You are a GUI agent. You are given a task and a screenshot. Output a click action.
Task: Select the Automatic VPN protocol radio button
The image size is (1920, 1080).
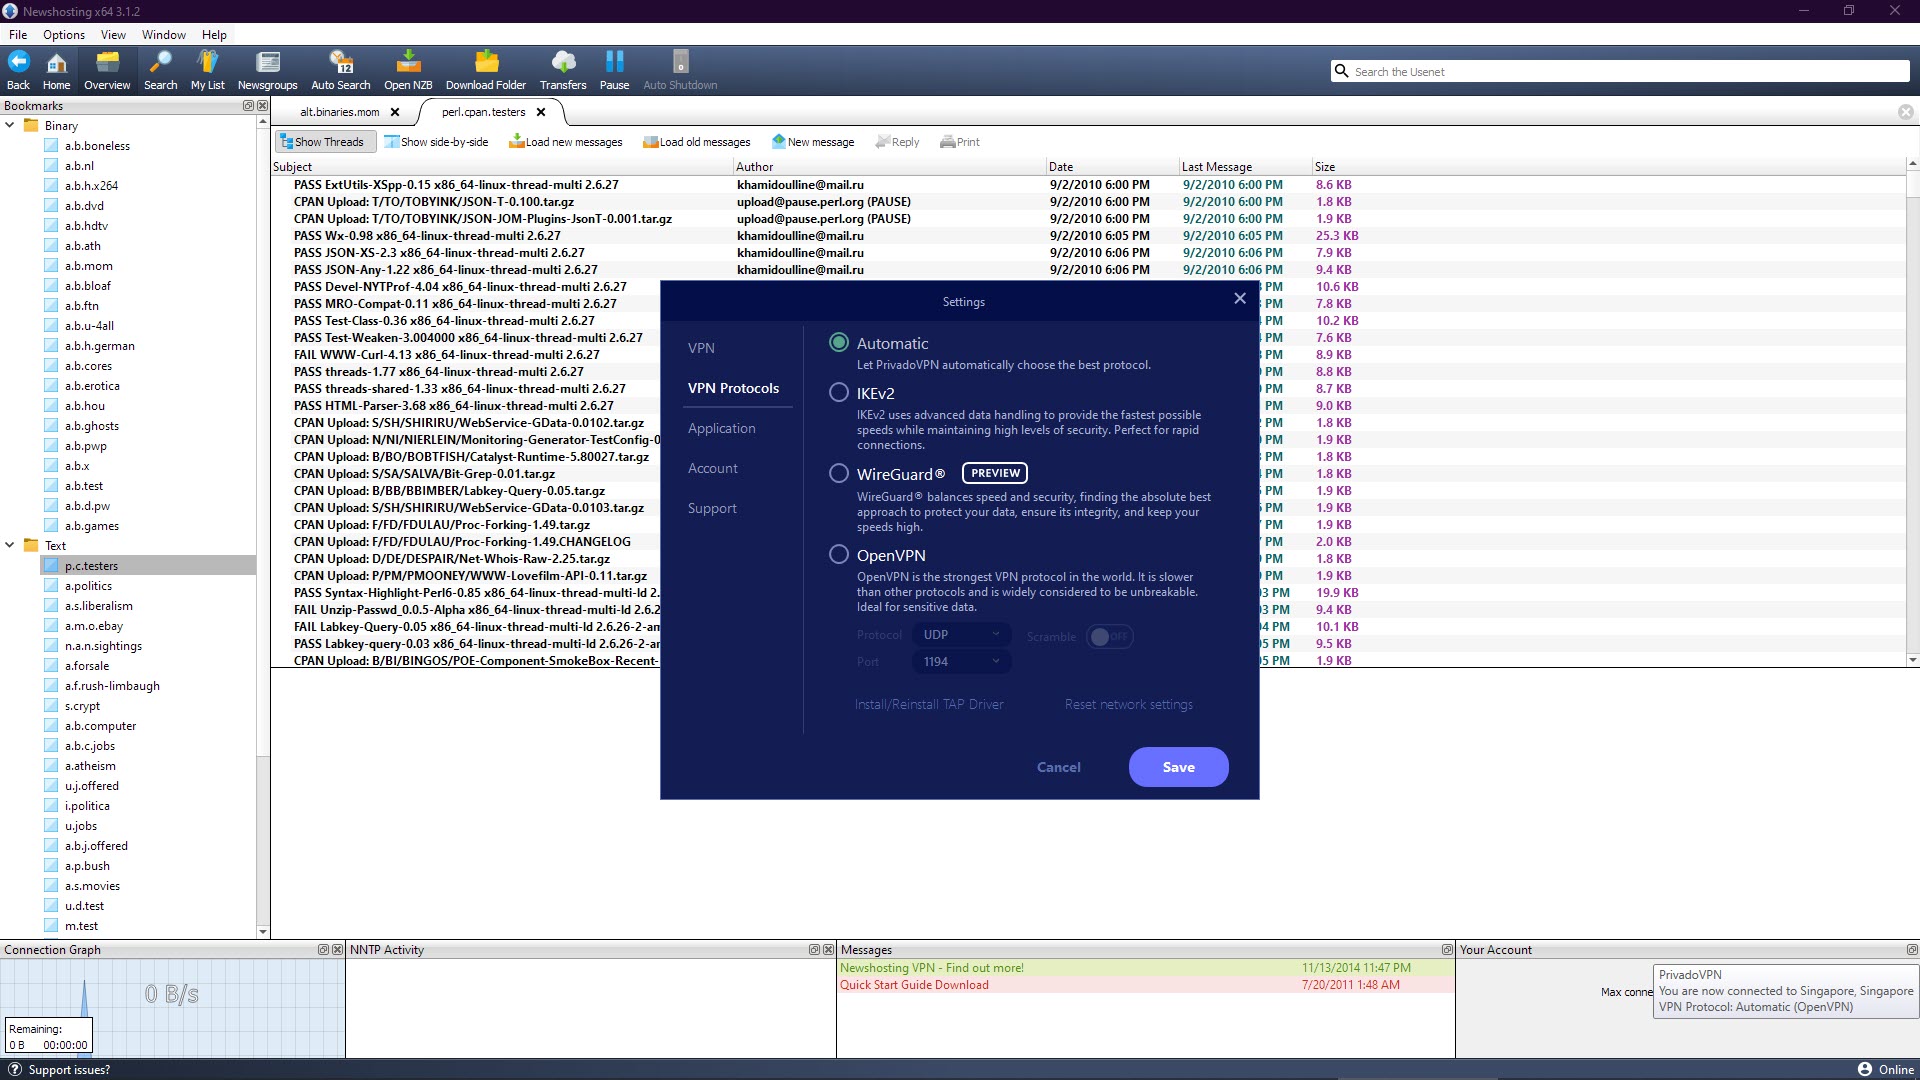point(839,342)
